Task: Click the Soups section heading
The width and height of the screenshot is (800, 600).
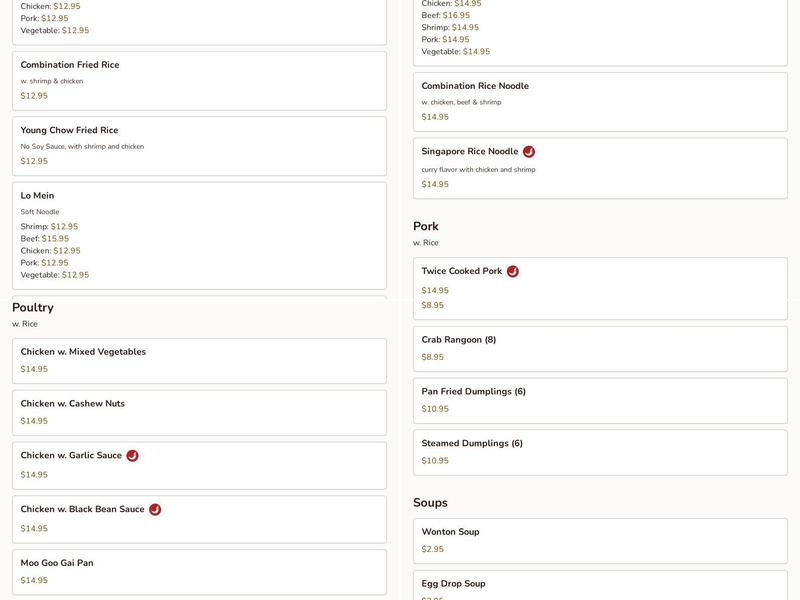Action: pos(430,503)
